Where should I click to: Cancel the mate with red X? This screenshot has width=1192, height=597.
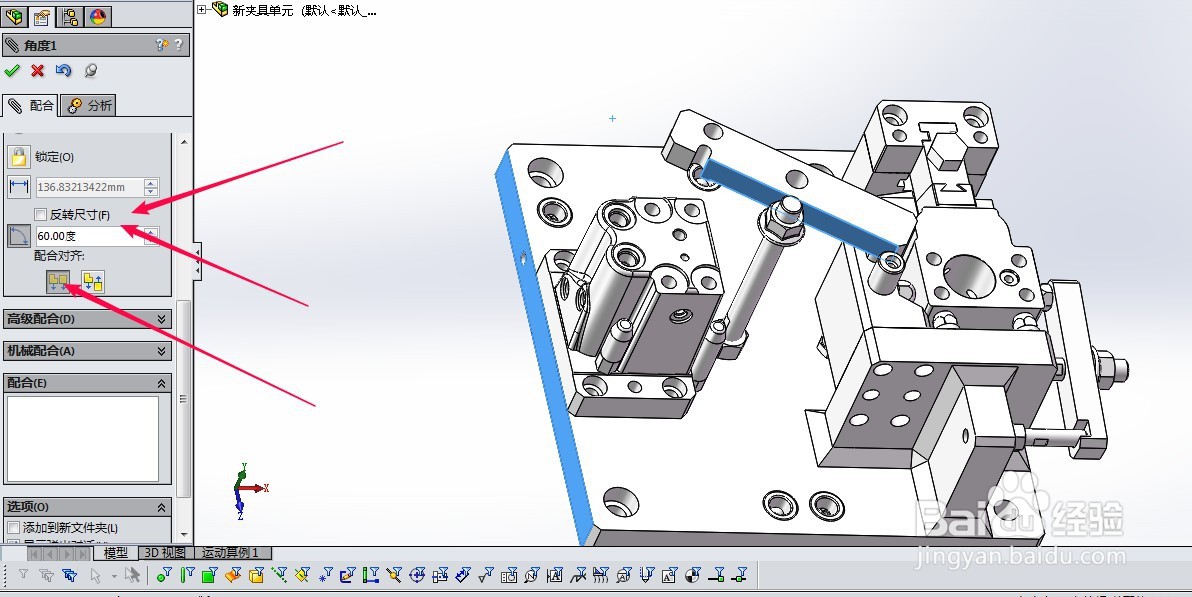point(37,71)
